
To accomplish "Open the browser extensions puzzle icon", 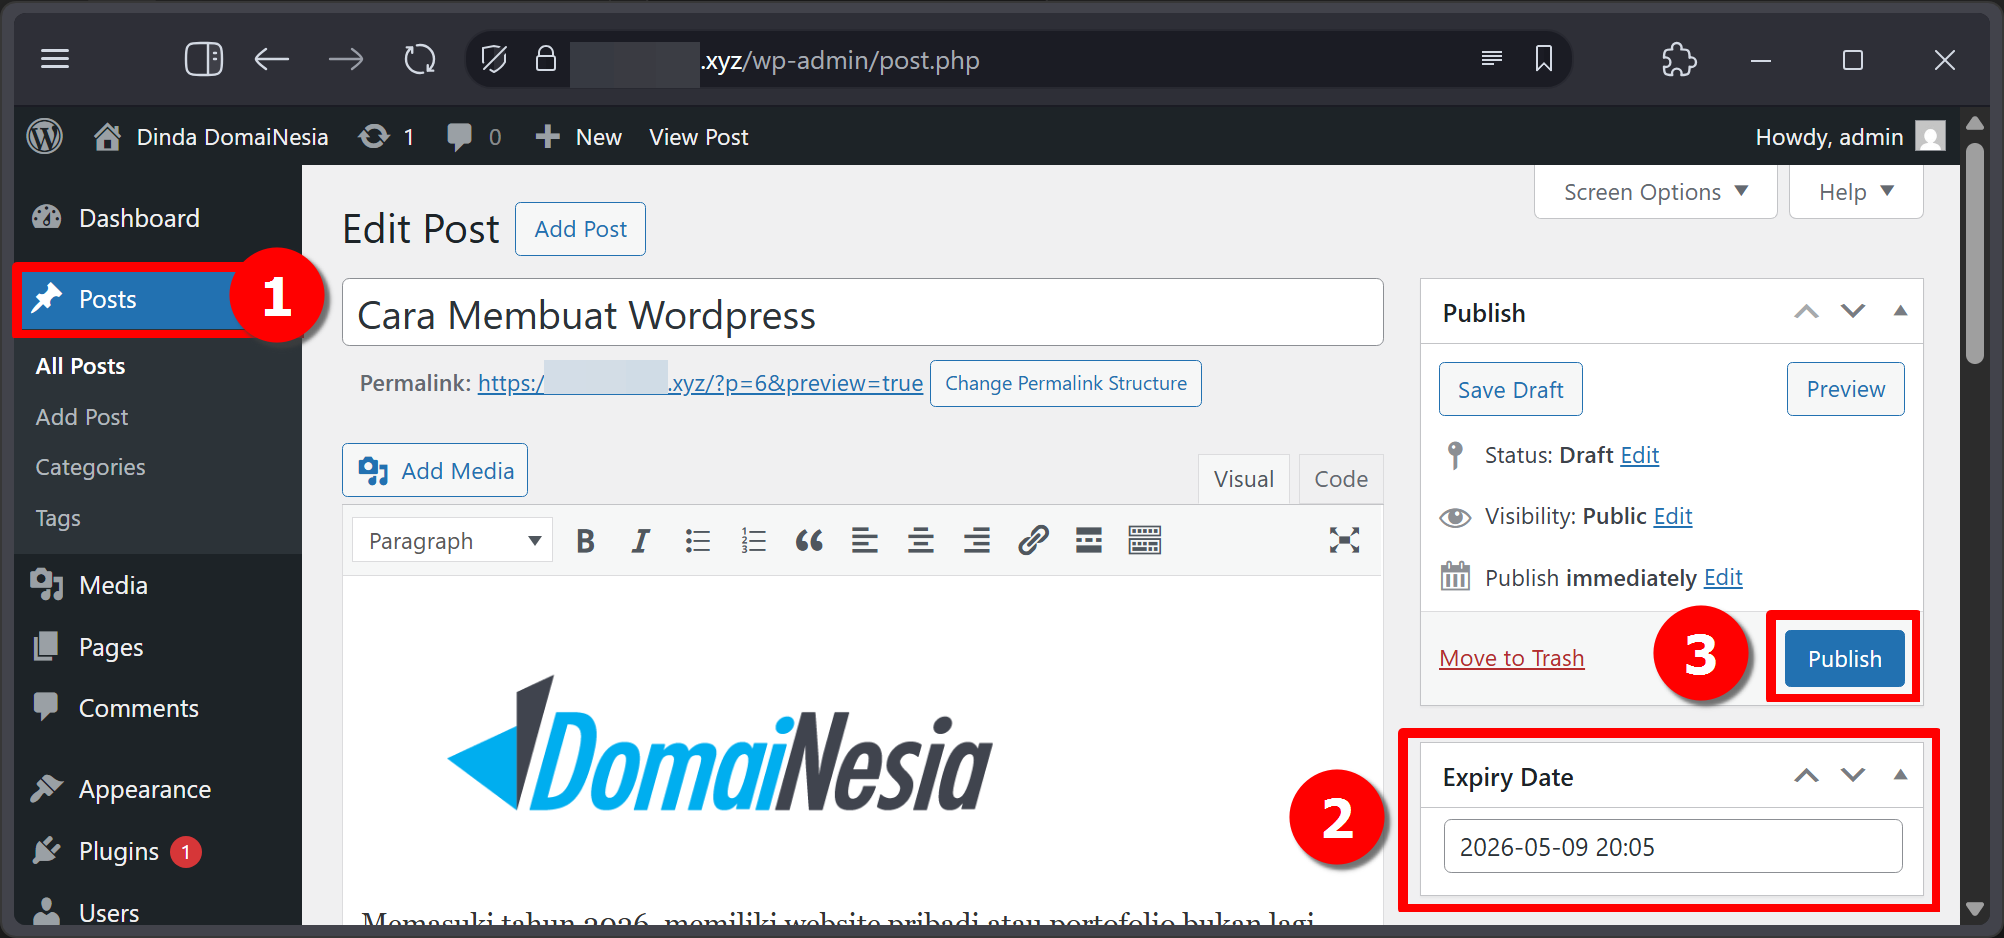I will click(x=1680, y=59).
